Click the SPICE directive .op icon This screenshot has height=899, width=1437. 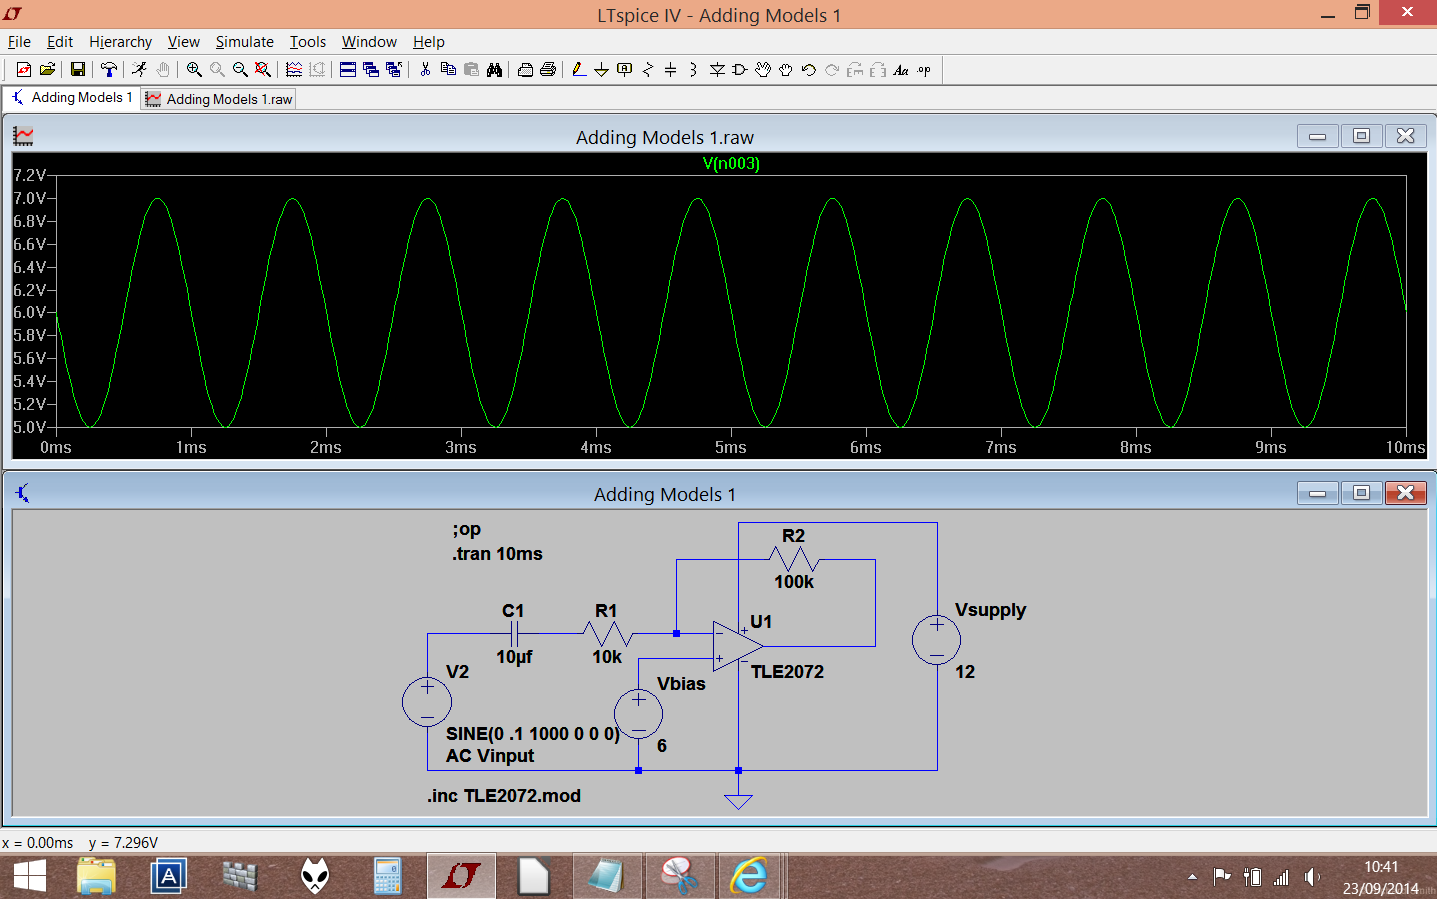pos(924,69)
